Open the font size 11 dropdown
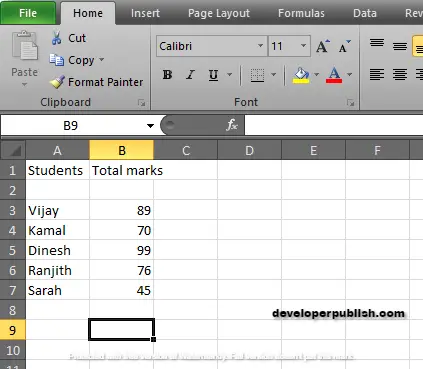The width and height of the screenshot is (423, 369). click(x=303, y=46)
